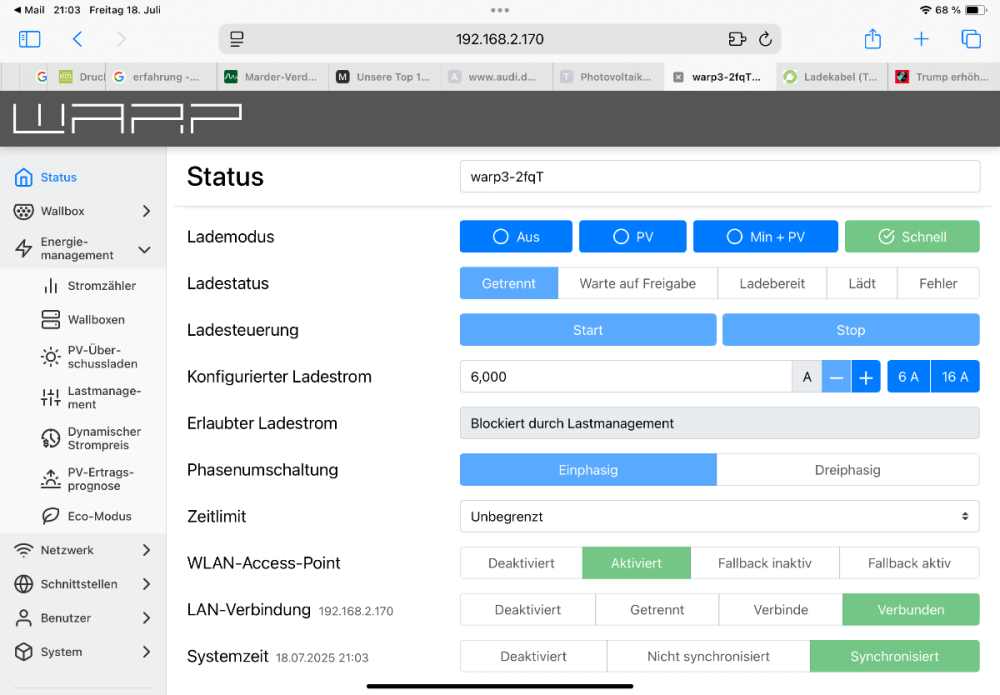Select the Min + PV charging mode
The height and width of the screenshot is (695, 1000).
coord(762,237)
